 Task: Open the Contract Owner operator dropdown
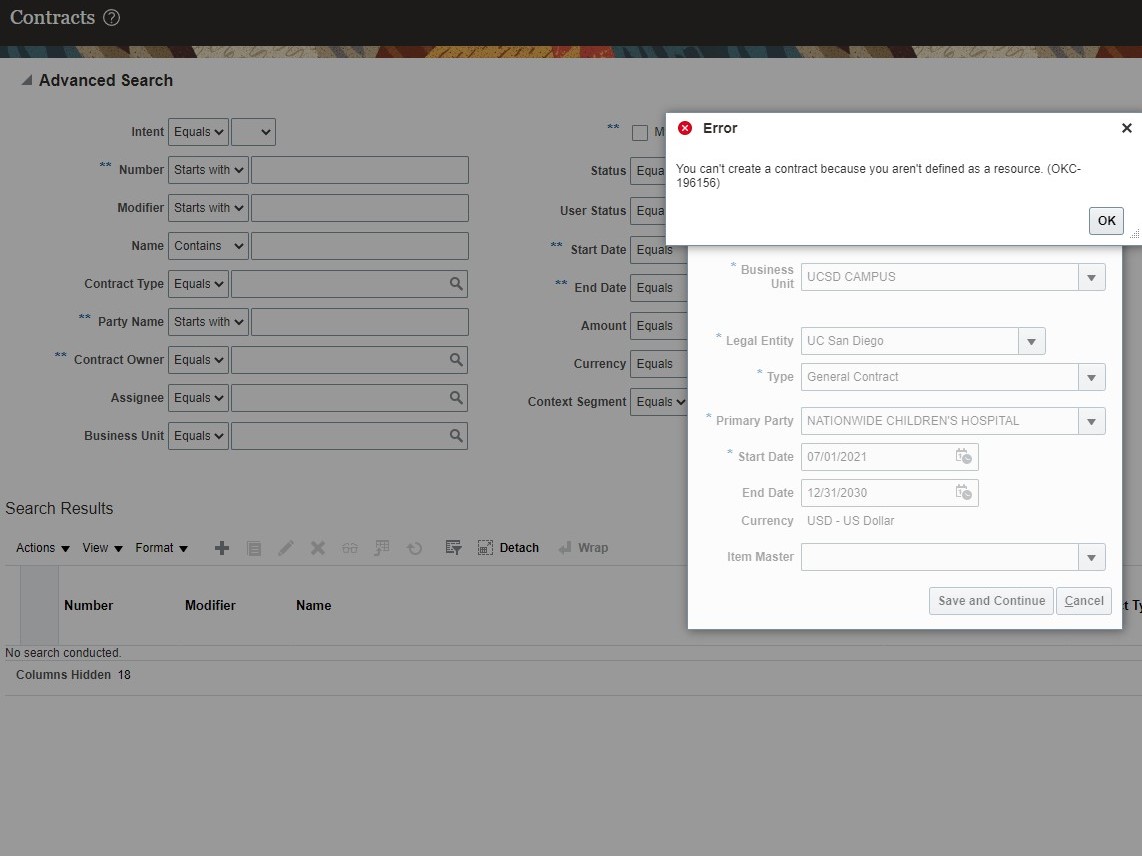tap(198, 359)
